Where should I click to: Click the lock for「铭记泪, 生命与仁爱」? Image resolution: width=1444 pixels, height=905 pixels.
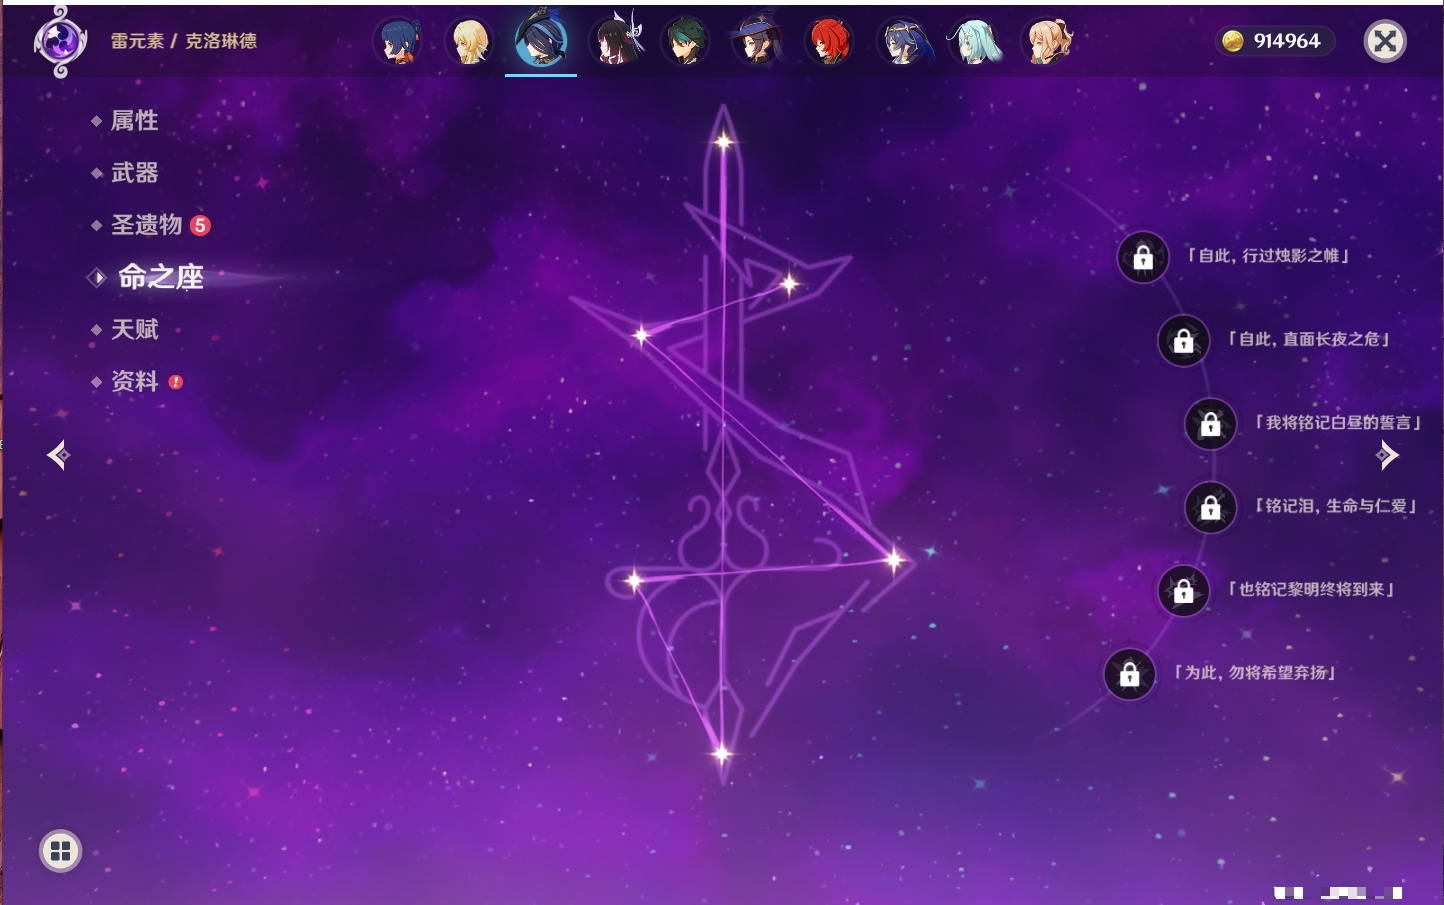pos(1210,508)
